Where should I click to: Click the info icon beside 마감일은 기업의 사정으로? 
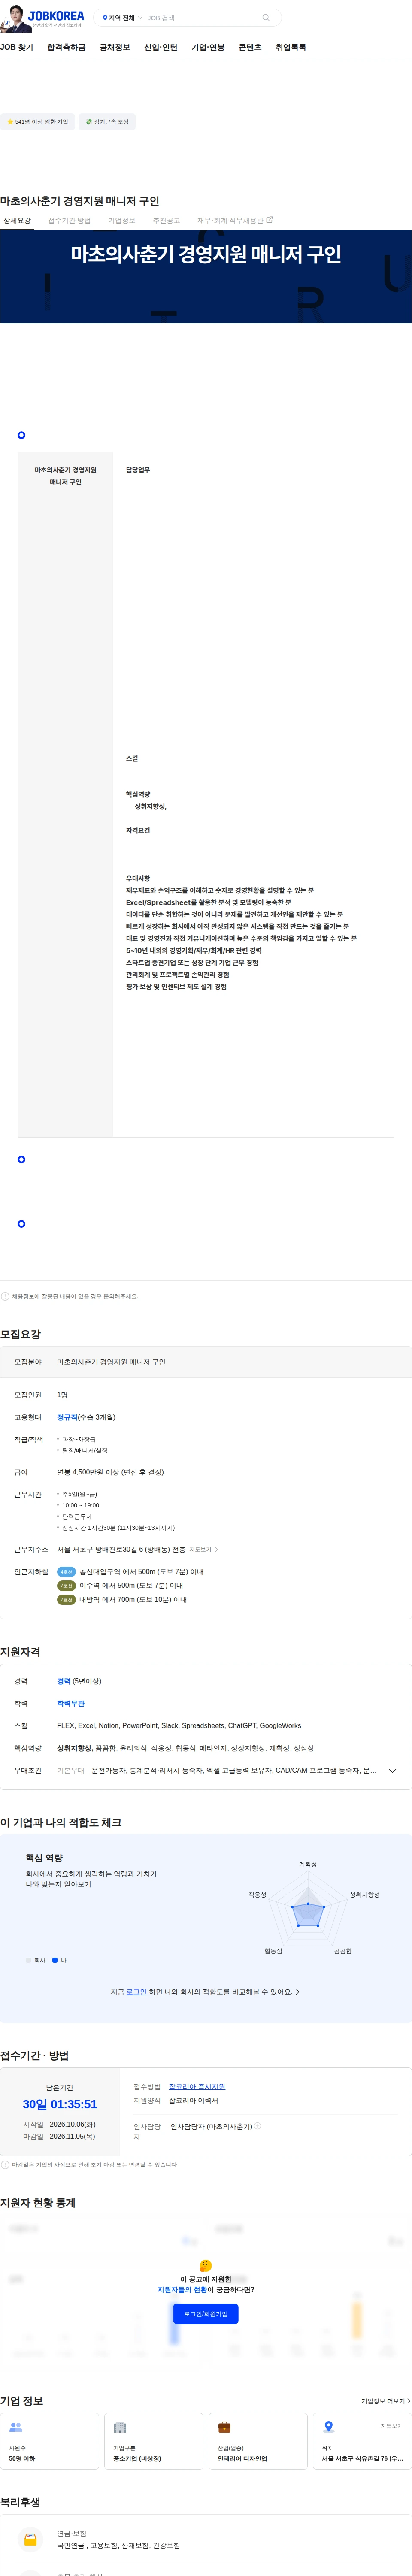click(x=5, y=2164)
